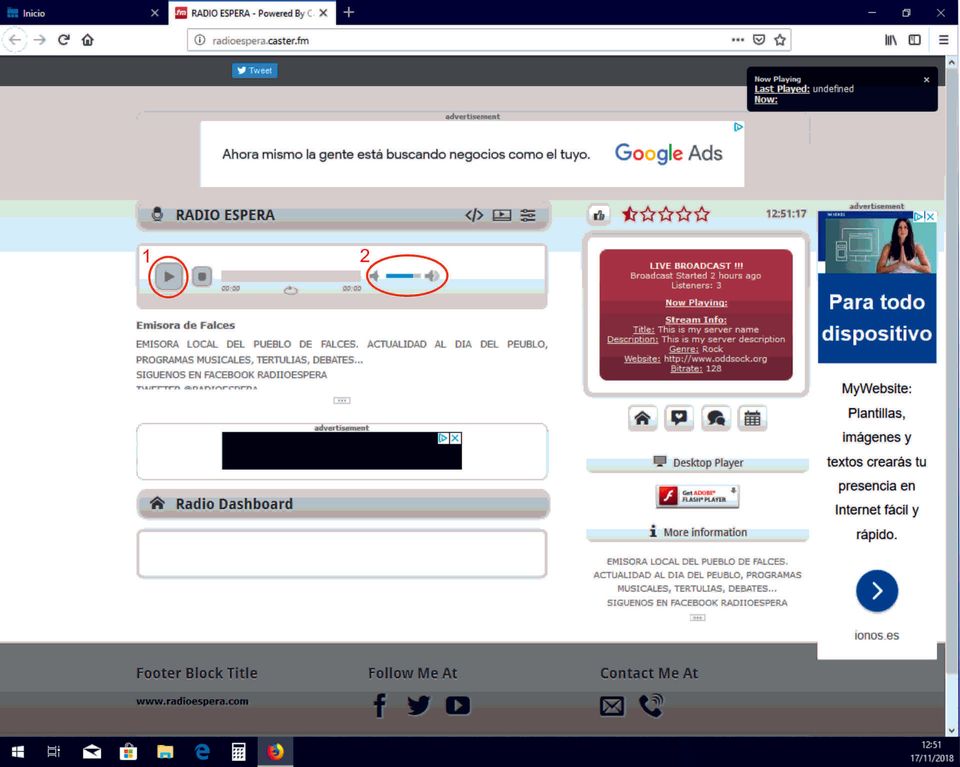Open a new browser tab
Image resolution: width=960 pixels, height=767 pixels.
(348, 12)
